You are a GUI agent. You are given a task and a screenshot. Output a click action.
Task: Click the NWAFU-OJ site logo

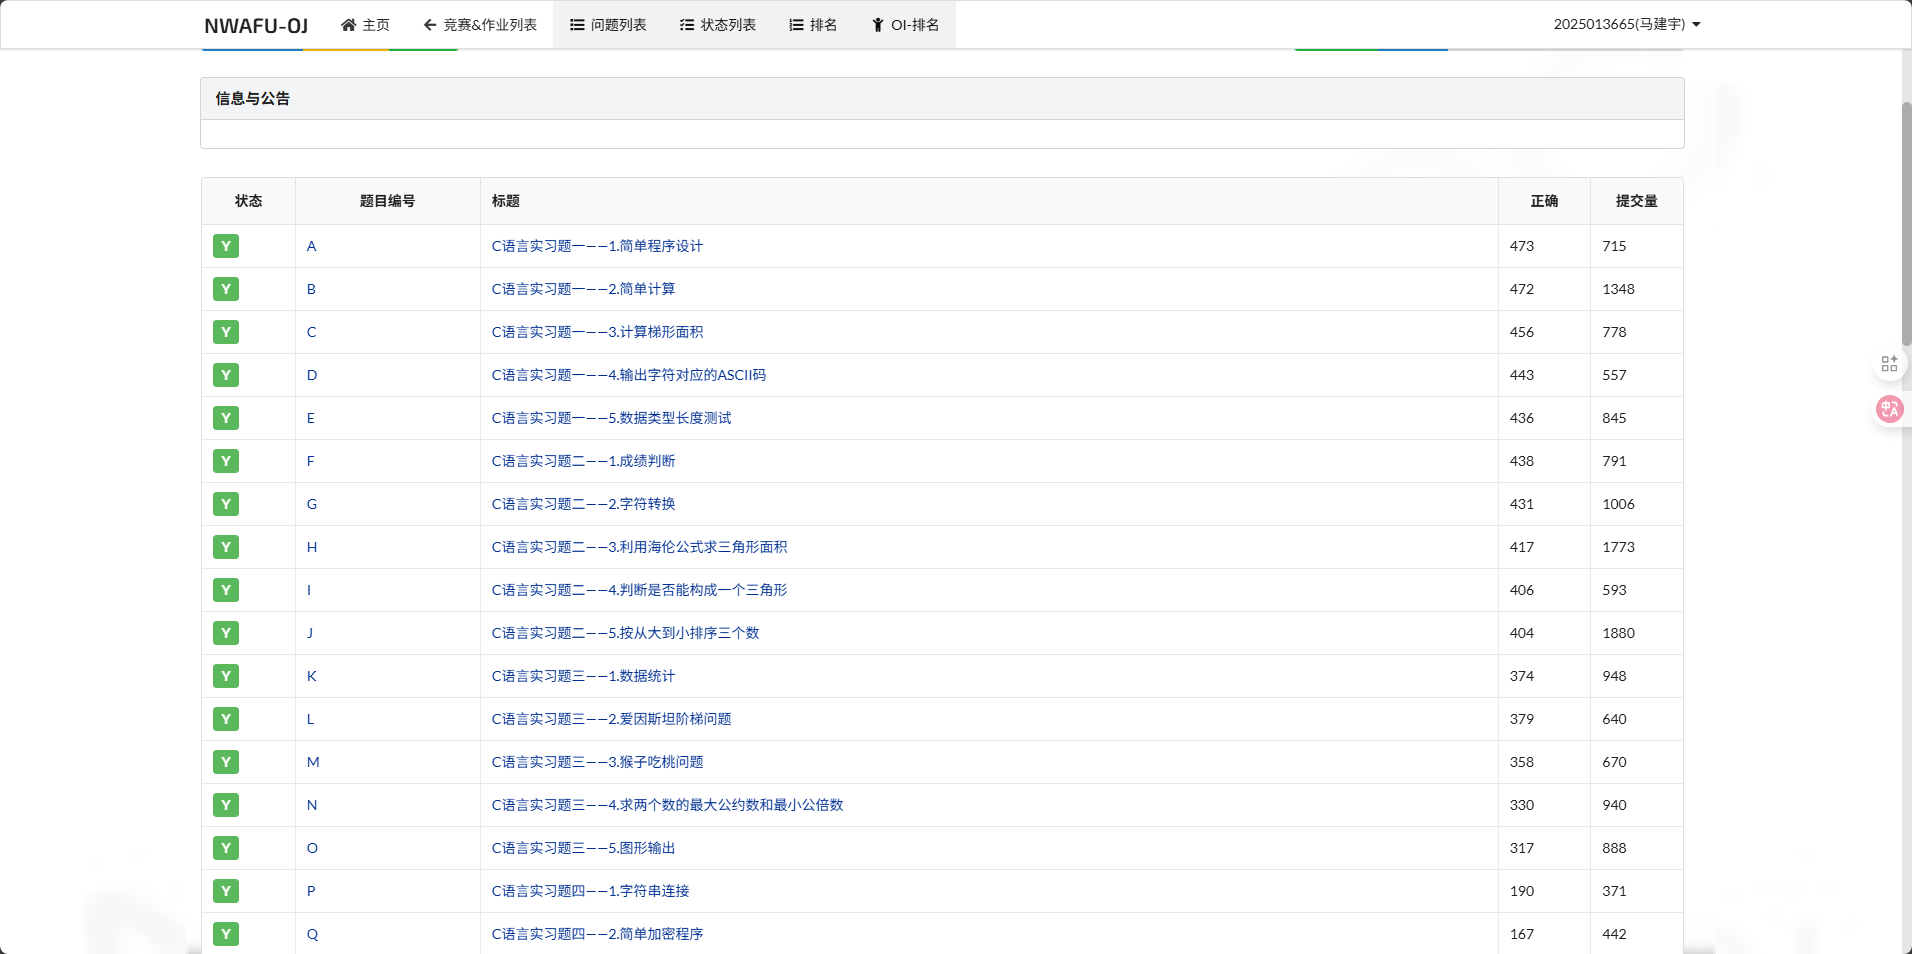point(256,26)
